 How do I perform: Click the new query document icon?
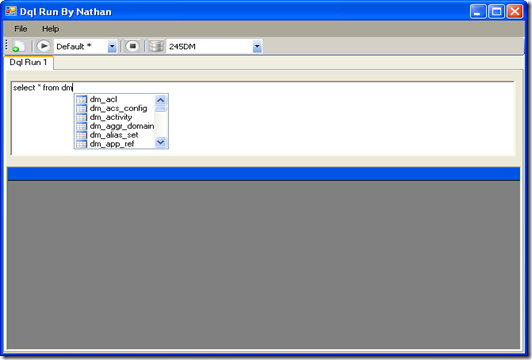coord(19,46)
